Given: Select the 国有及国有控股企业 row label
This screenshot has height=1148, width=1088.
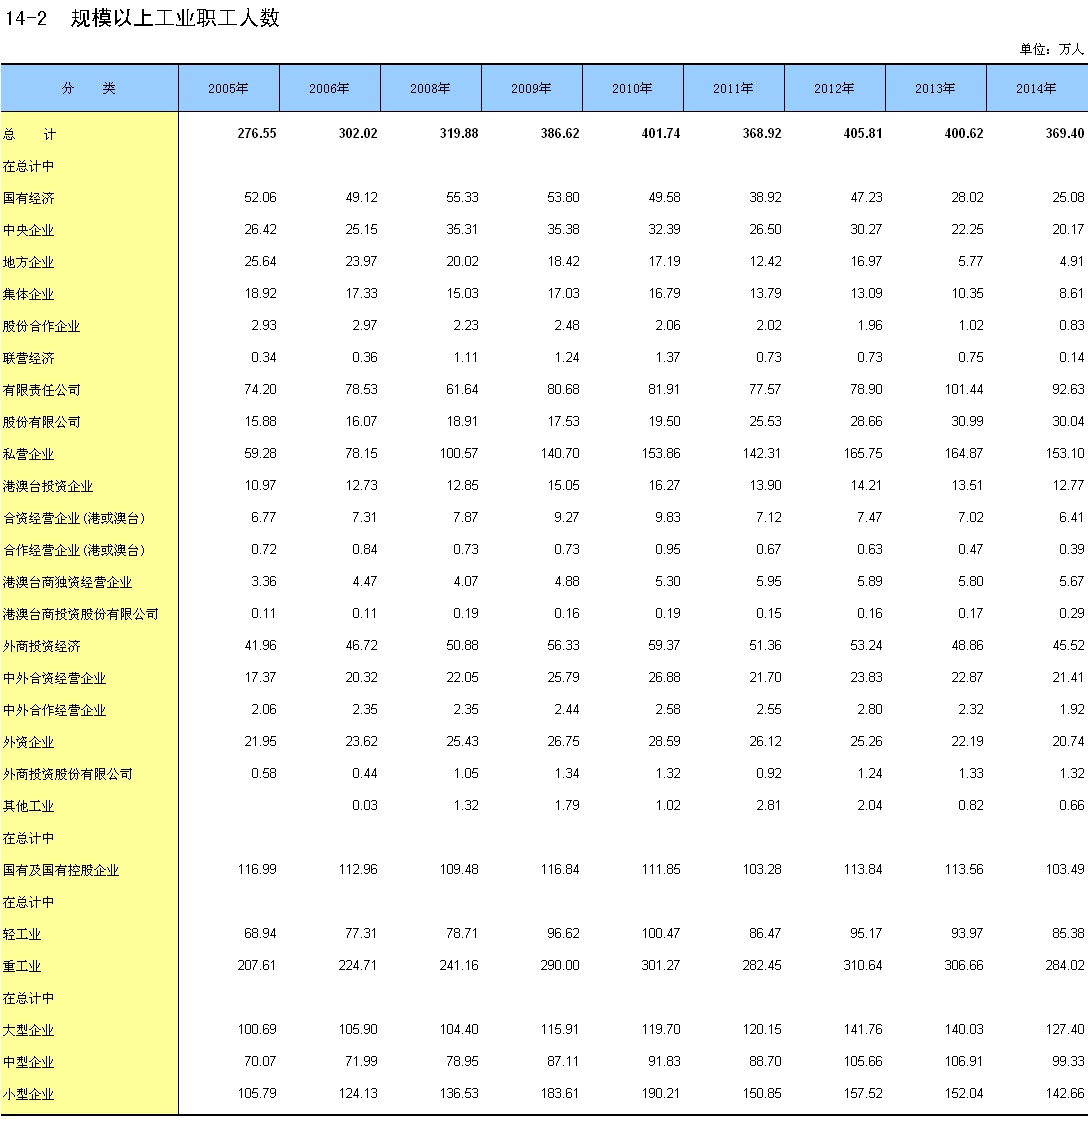Looking at the screenshot, I should point(61,870).
